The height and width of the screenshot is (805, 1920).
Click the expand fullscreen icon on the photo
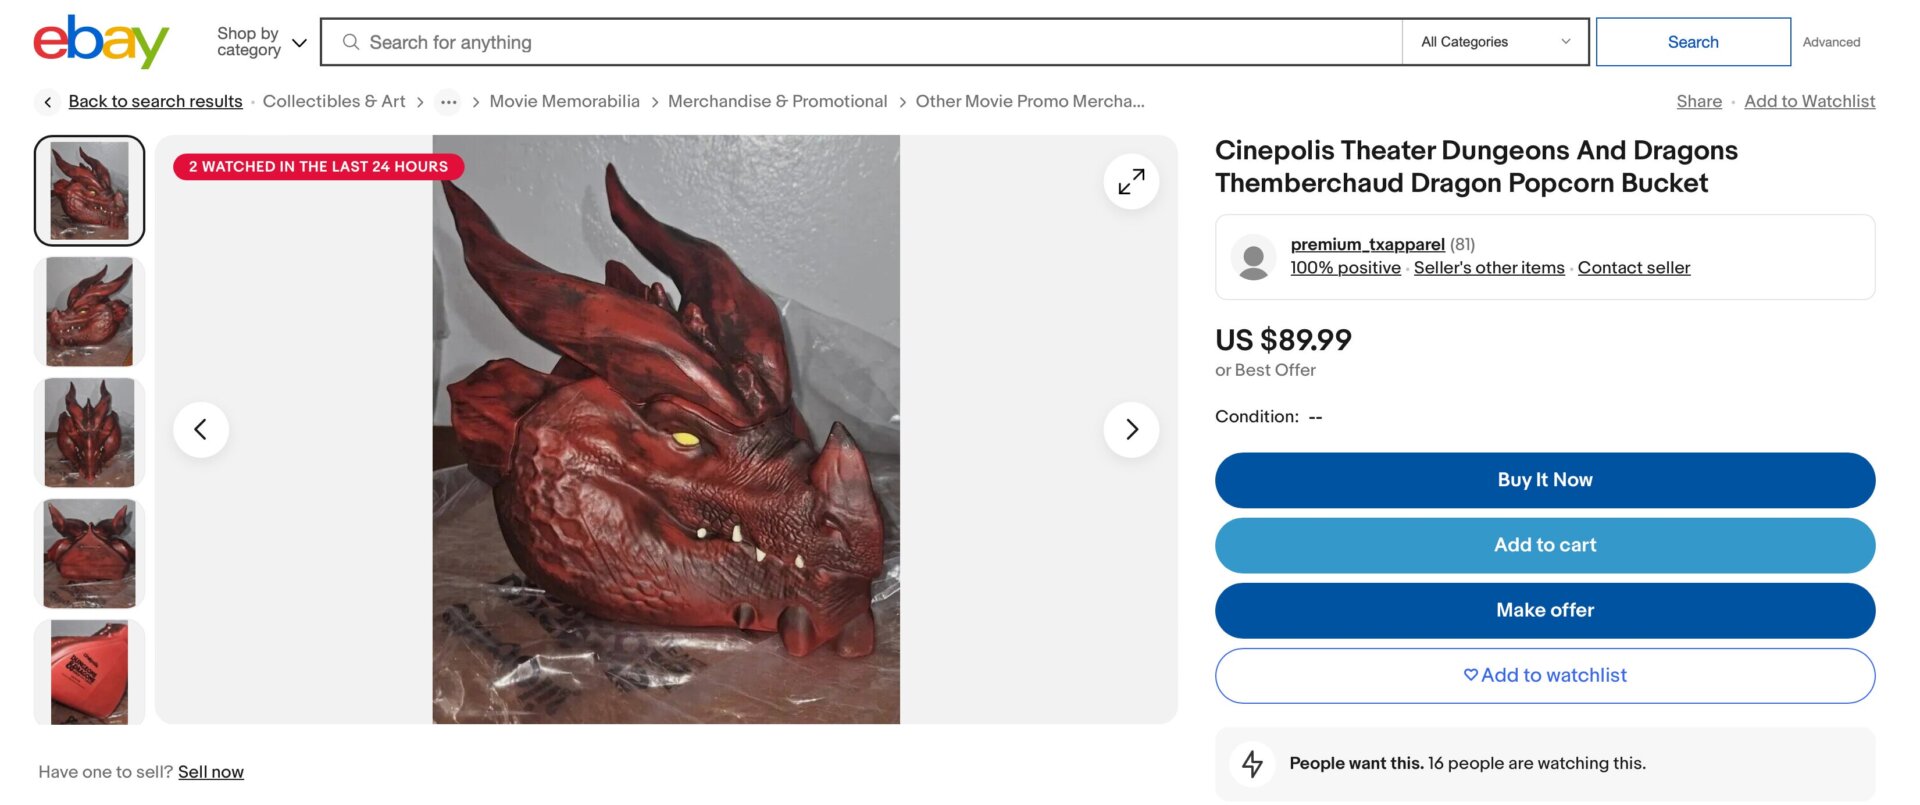coord(1130,181)
